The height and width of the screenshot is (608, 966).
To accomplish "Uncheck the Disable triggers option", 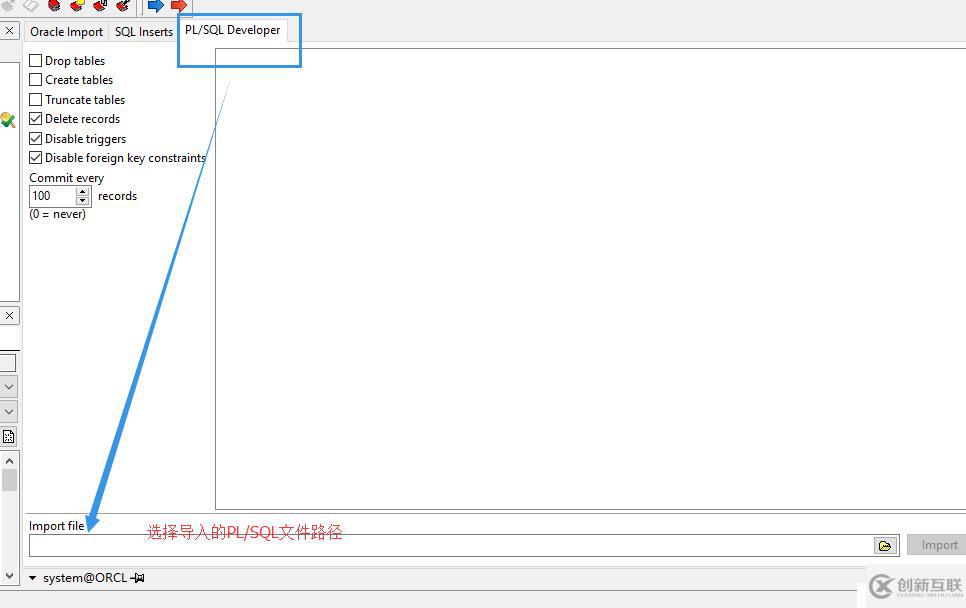I will [x=36, y=138].
